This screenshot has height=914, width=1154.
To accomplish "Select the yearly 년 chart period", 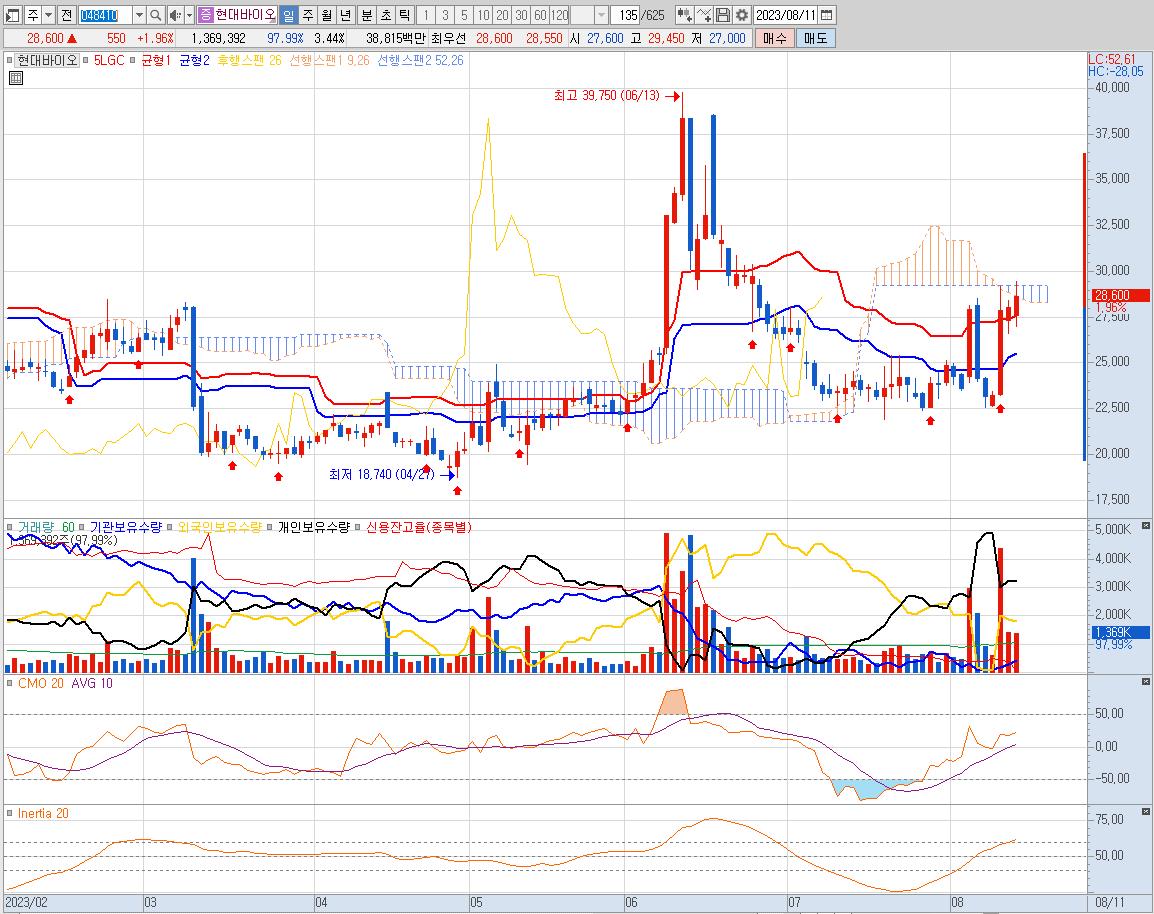I will tap(346, 15).
